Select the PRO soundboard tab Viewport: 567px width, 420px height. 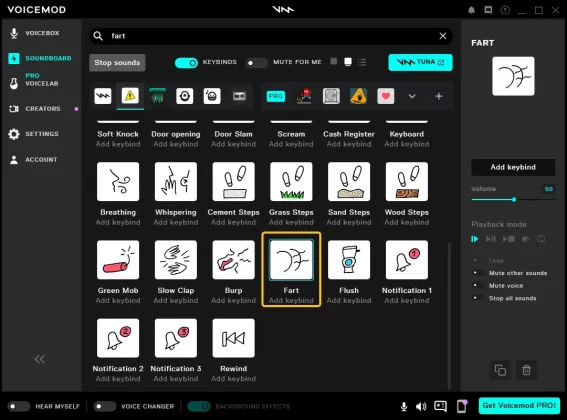coord(276,96)
